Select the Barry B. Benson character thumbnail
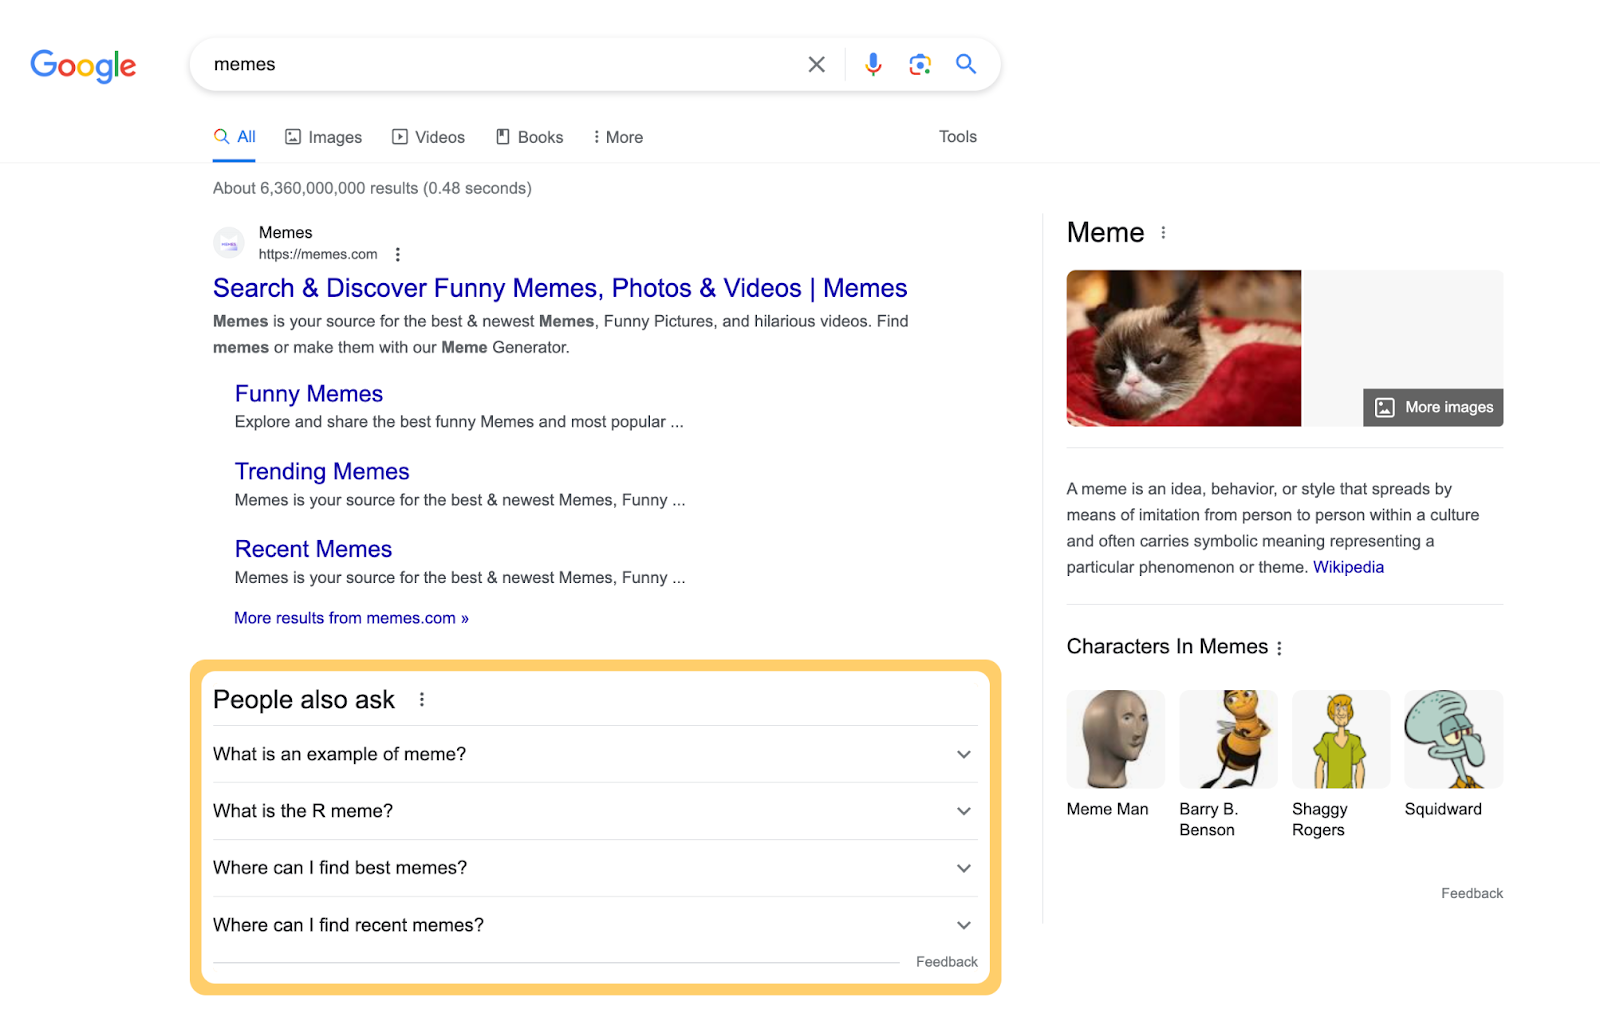This screenshot has height=1016, width=1600. [x=1228, y=739]
